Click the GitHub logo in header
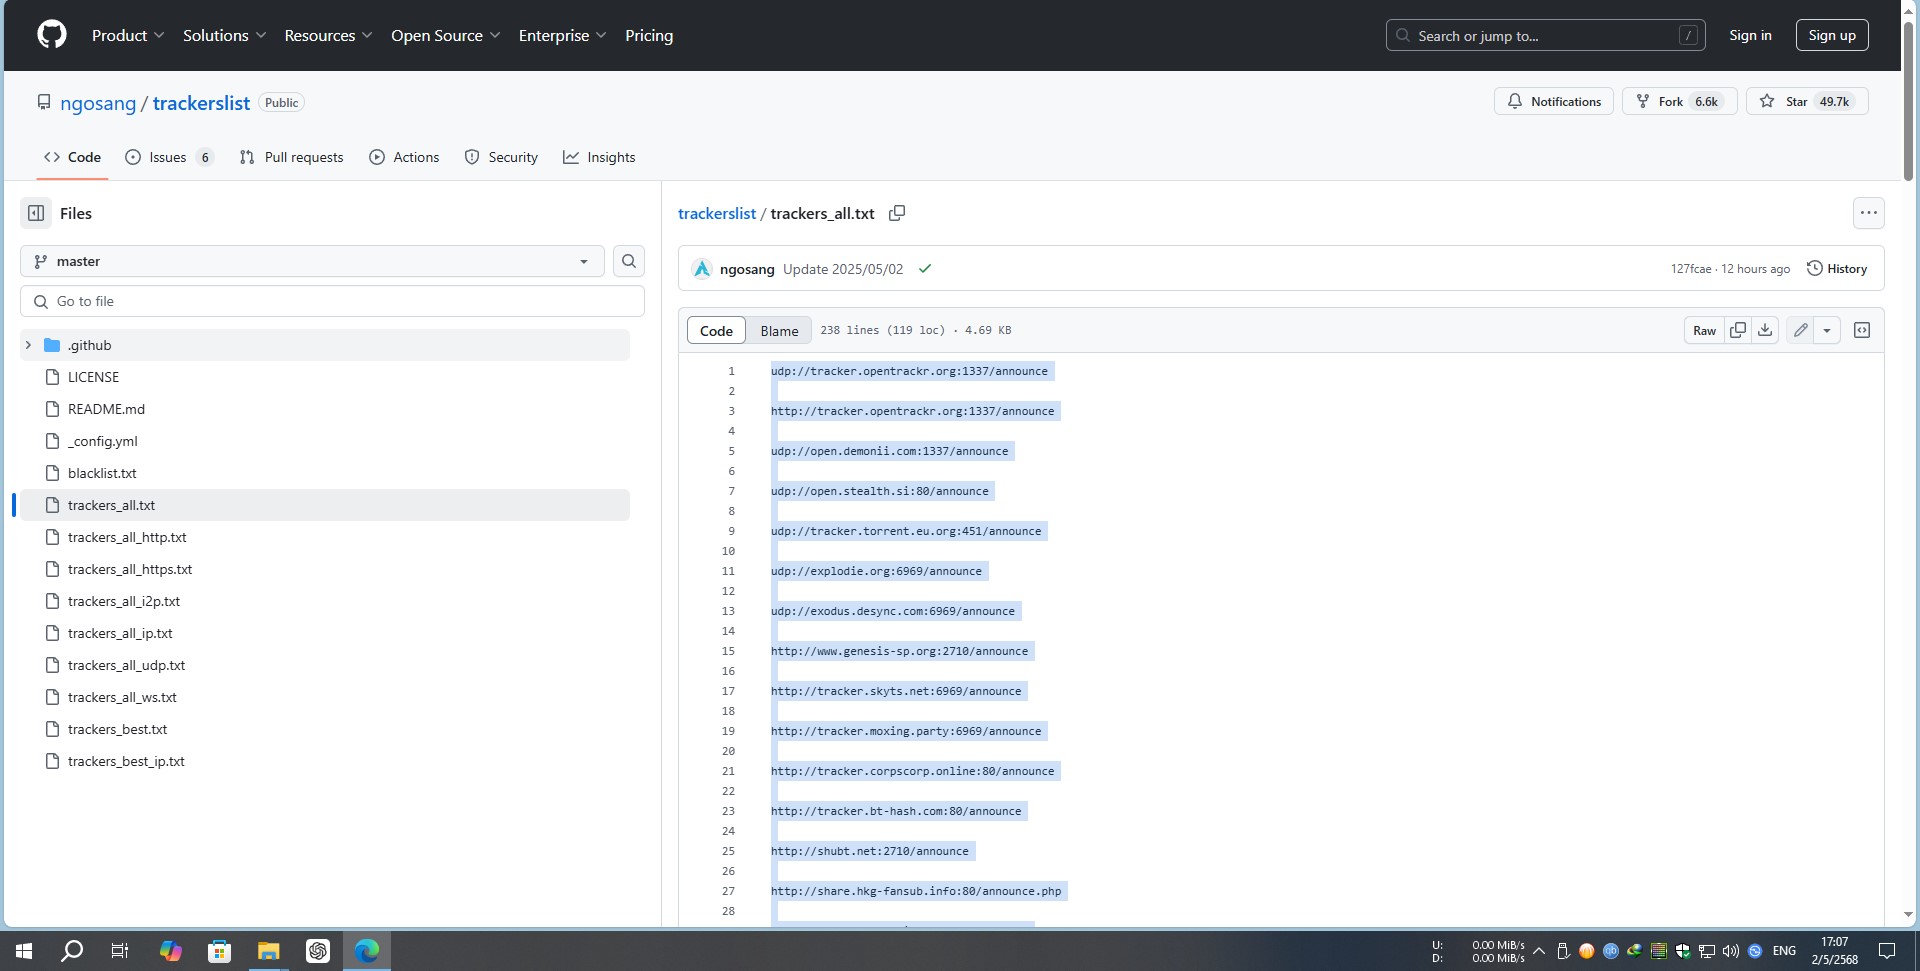Image resolution: width=1920 pixels, height=971 pixels. [x=52, y=35]
